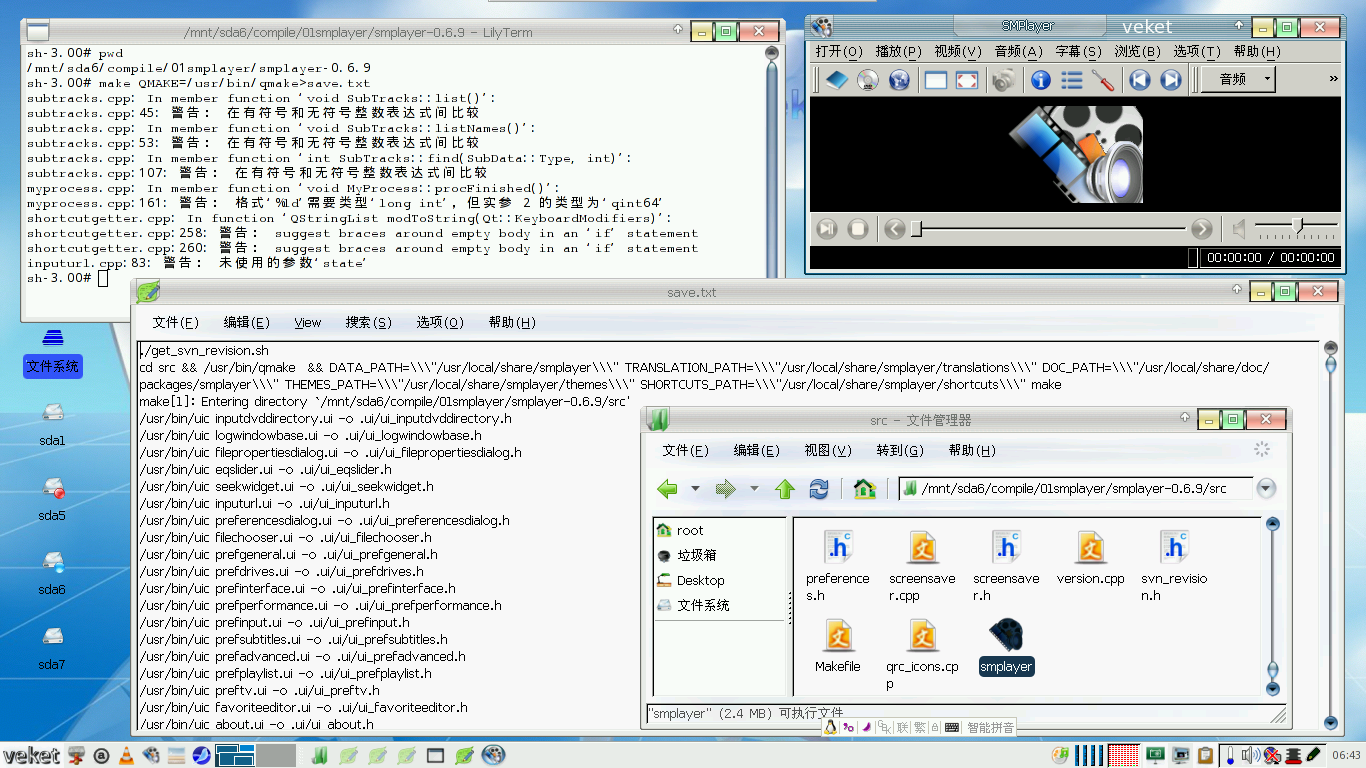Image resolution: width=1366 pixels, height=768 pixels.
Task: Mute audio using SMPlayer speaker icon
Action: tap(1239, 229)
